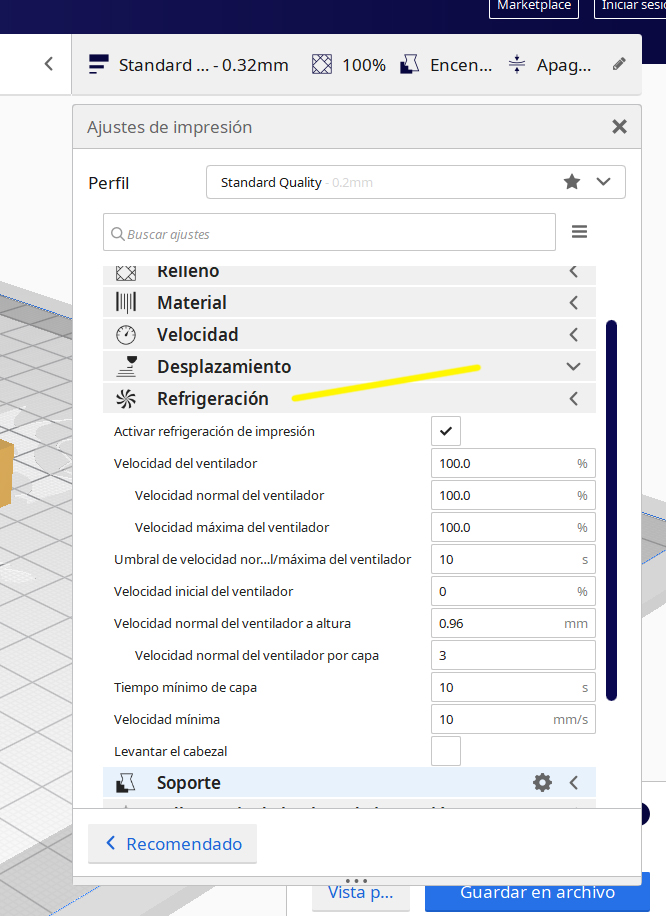Edit Velocidad inicial del ventilador value

tap(514, 591)
